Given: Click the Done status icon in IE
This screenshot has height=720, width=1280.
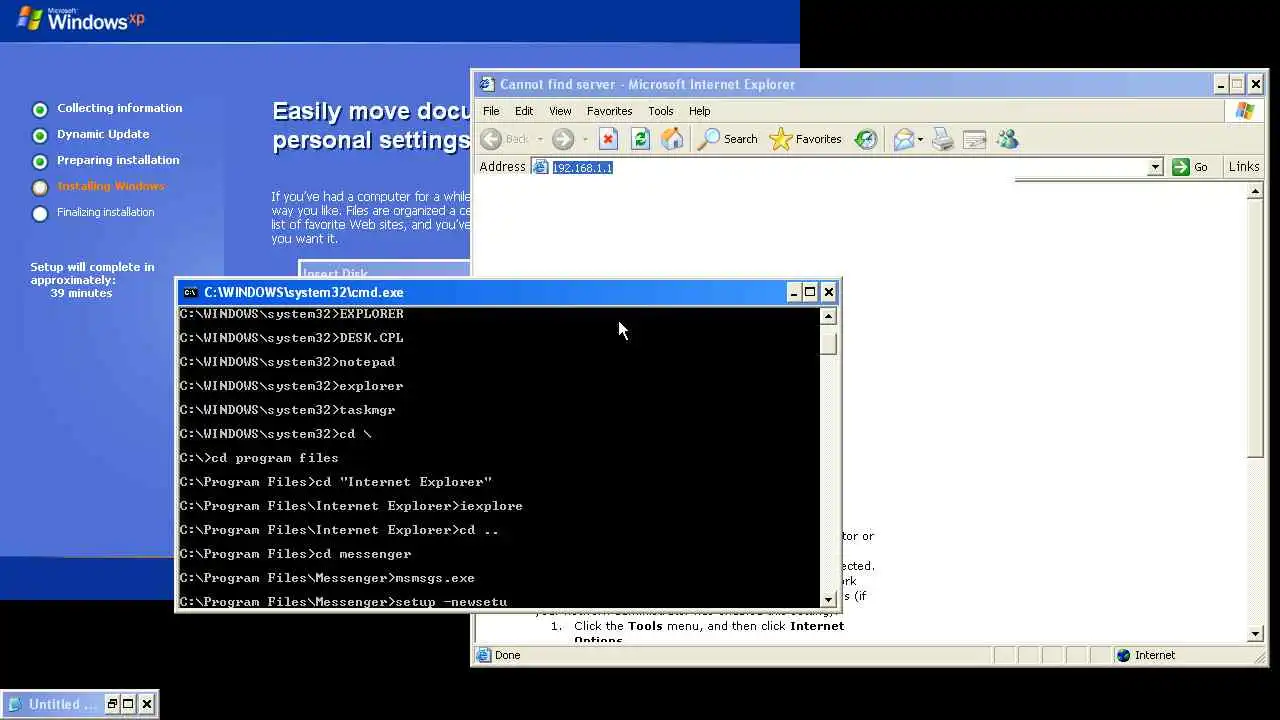Looking at the screenshot, I should click(x=485, y=655).
